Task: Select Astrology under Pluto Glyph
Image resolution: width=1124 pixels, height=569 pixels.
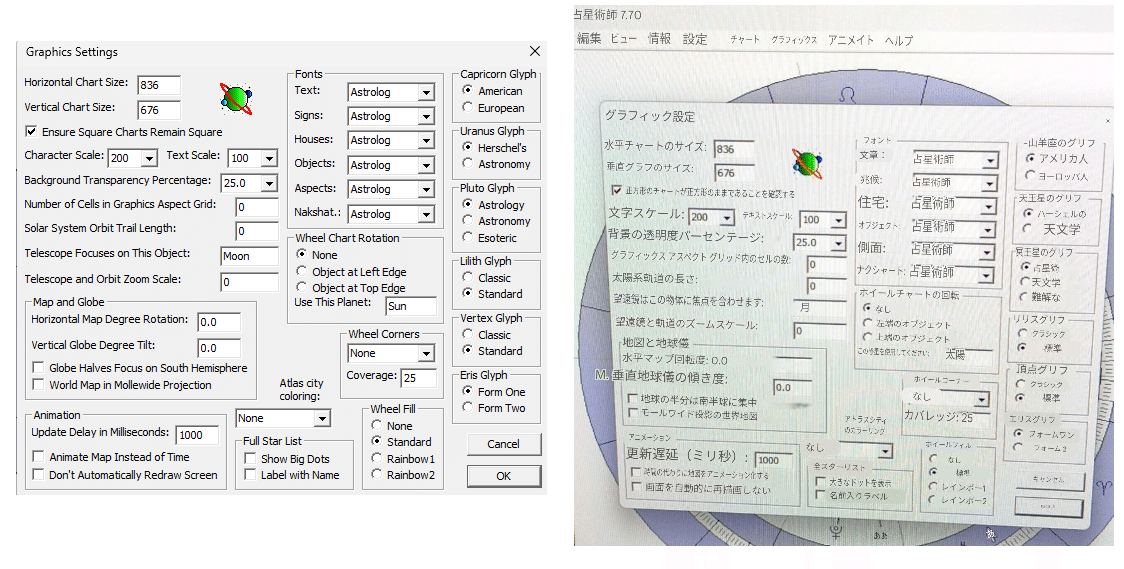Action: (x=467, y=204)
